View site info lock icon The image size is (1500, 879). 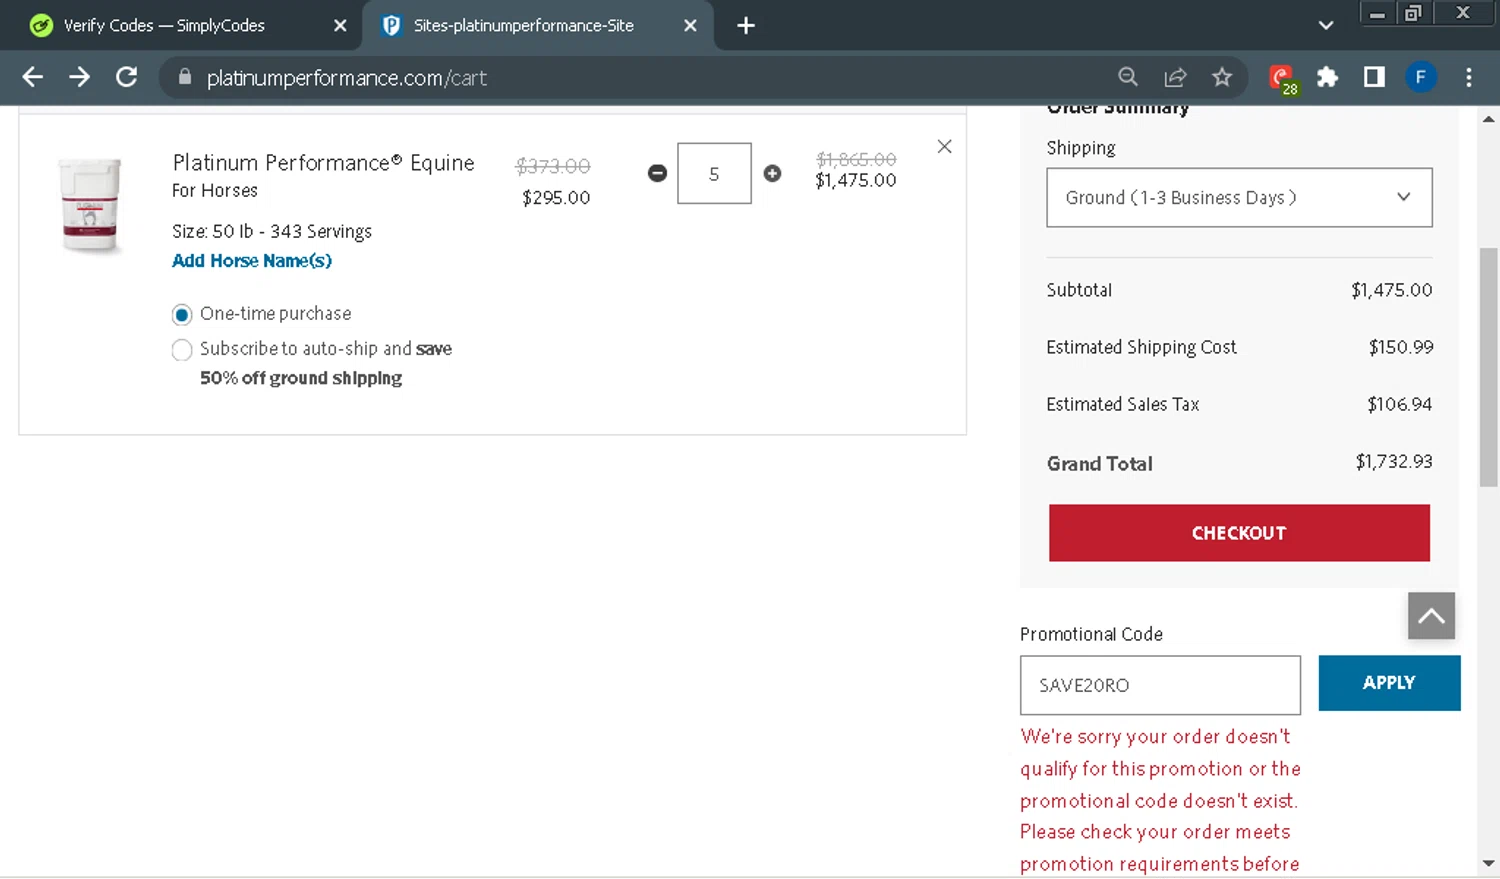pyautogui.click(x=184, y=77)
